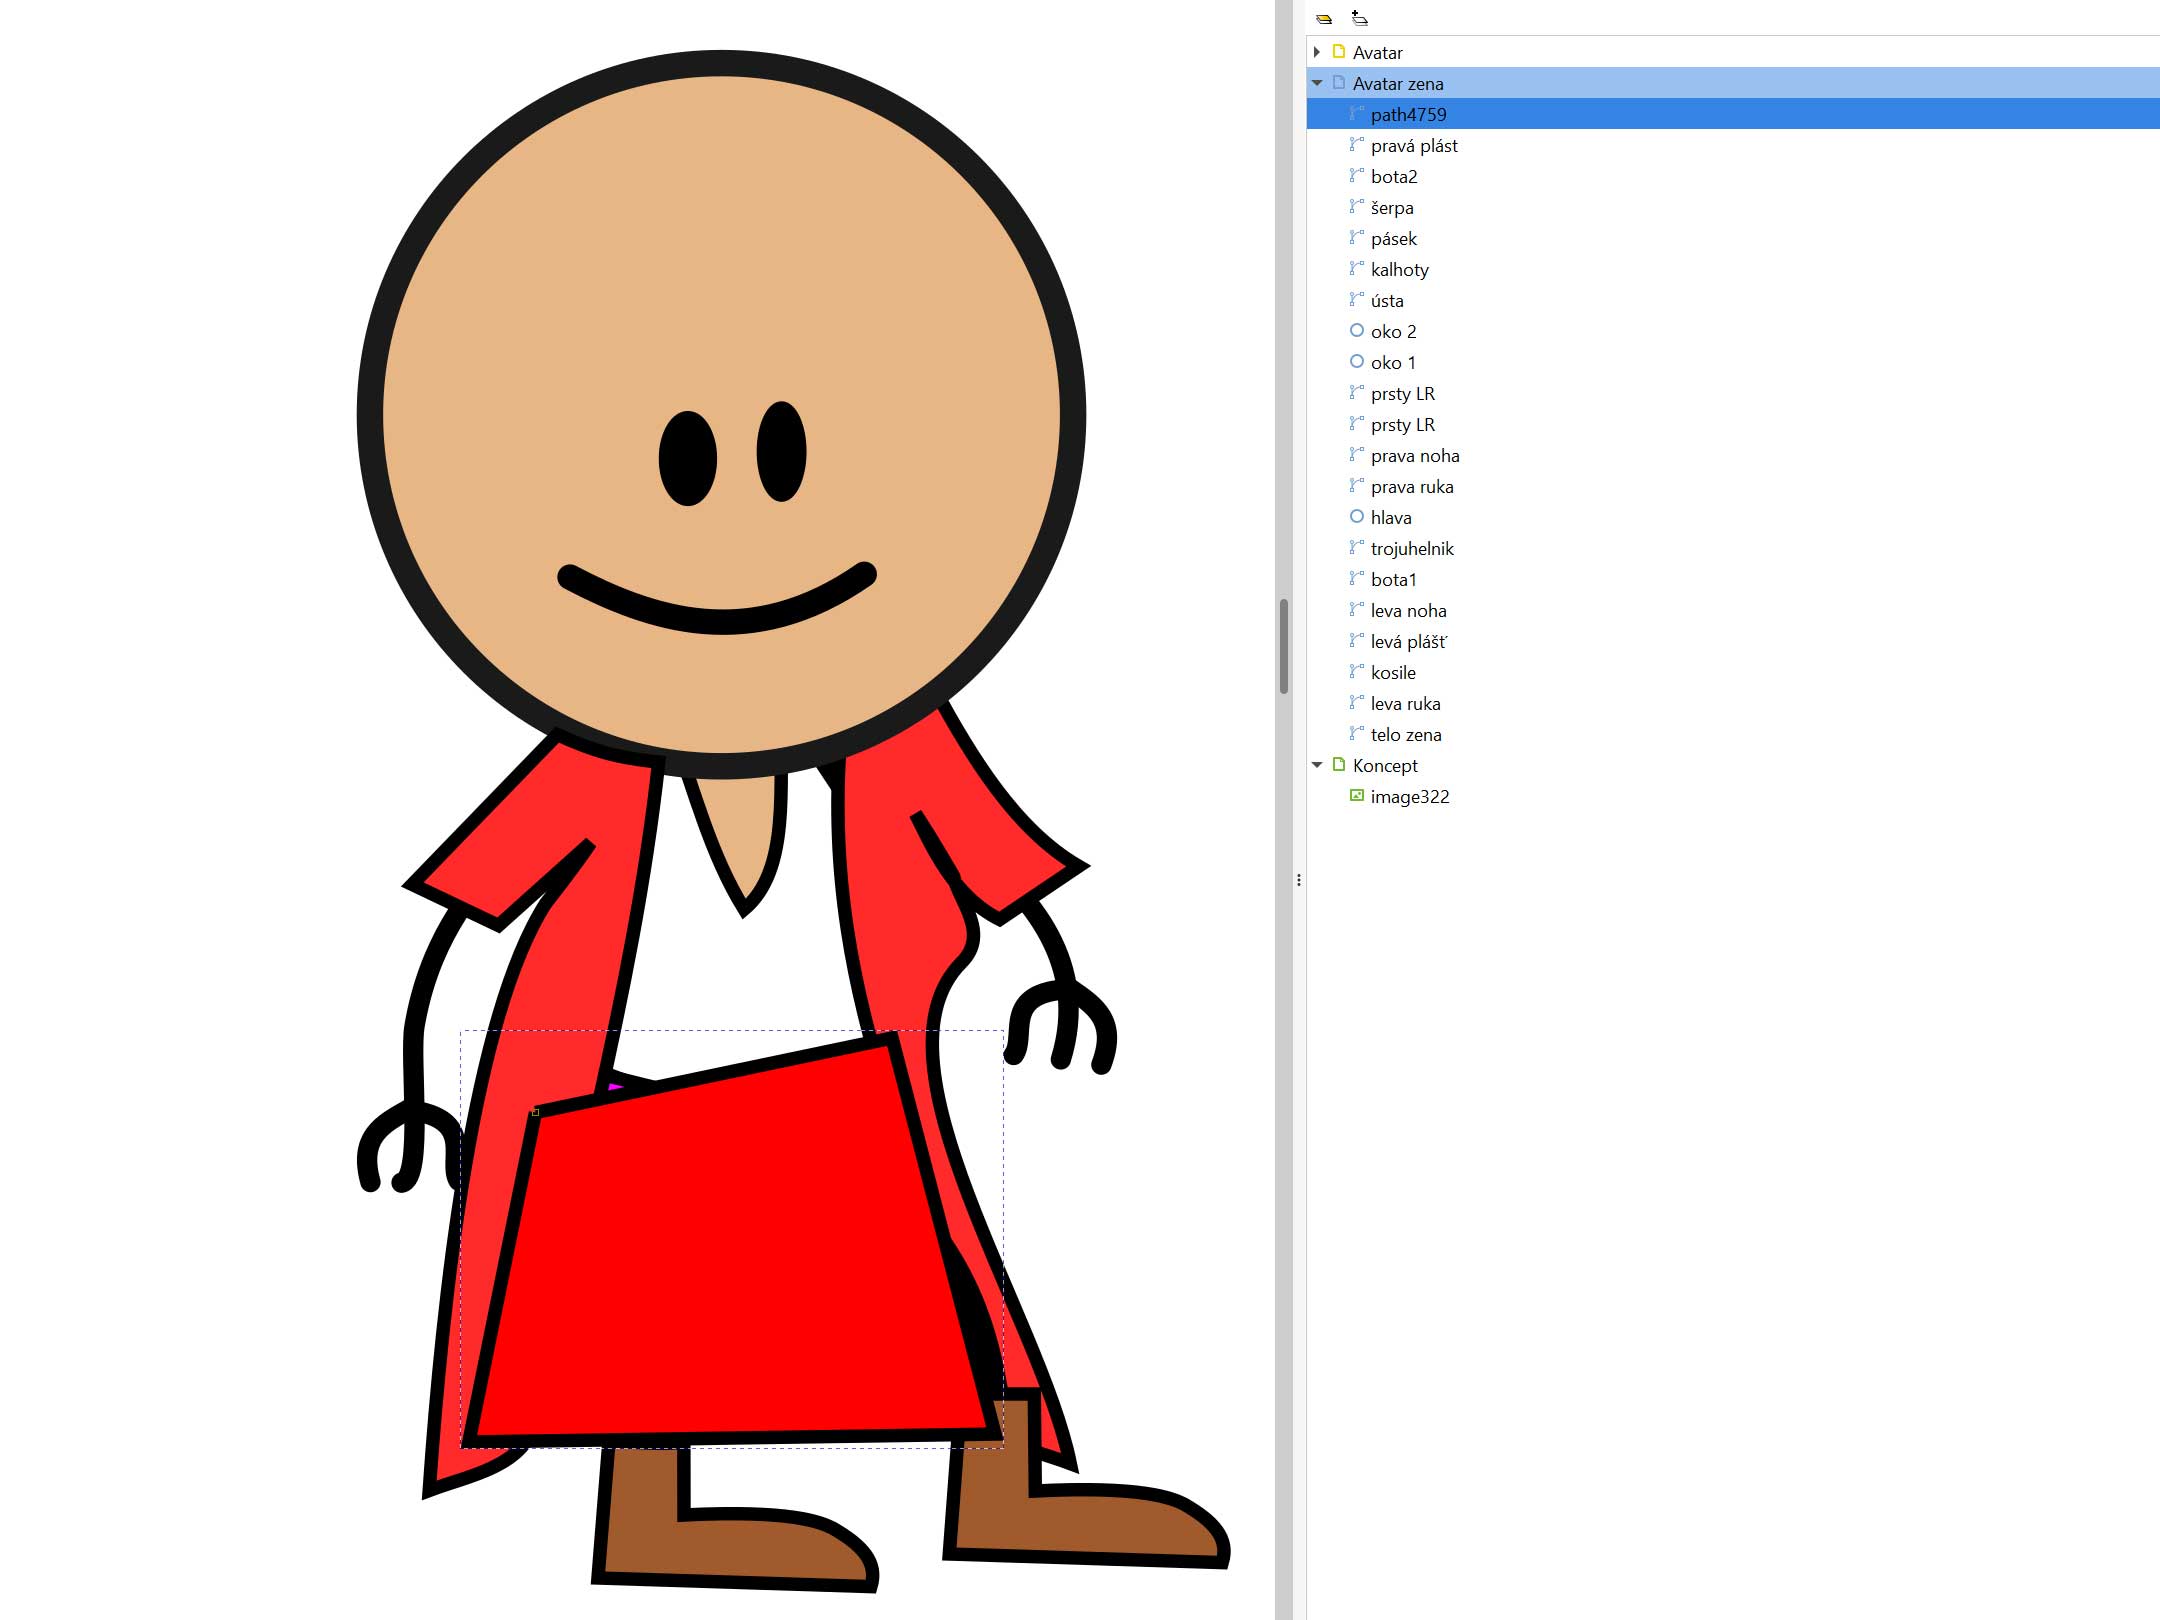Viewport: 2160px width, 1620px height.
Task: Collapse the Avatar zena layer
Action: click(1317, 83)
